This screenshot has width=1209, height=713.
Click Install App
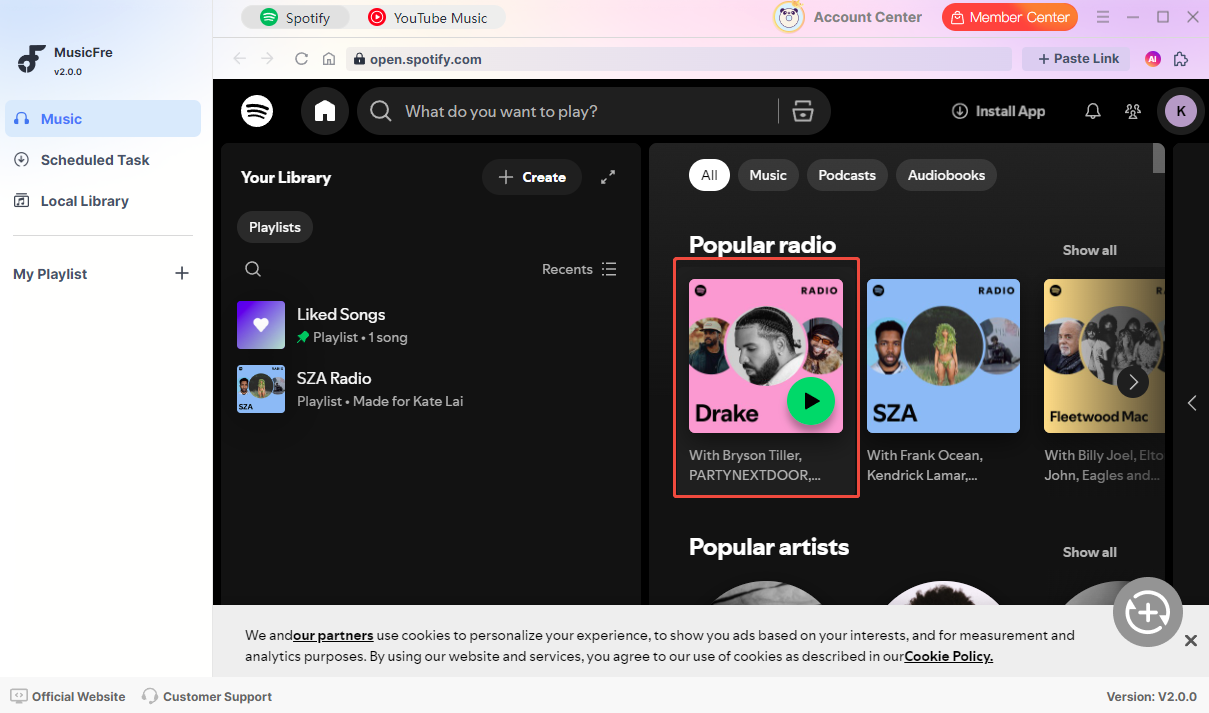pos(998,111)
